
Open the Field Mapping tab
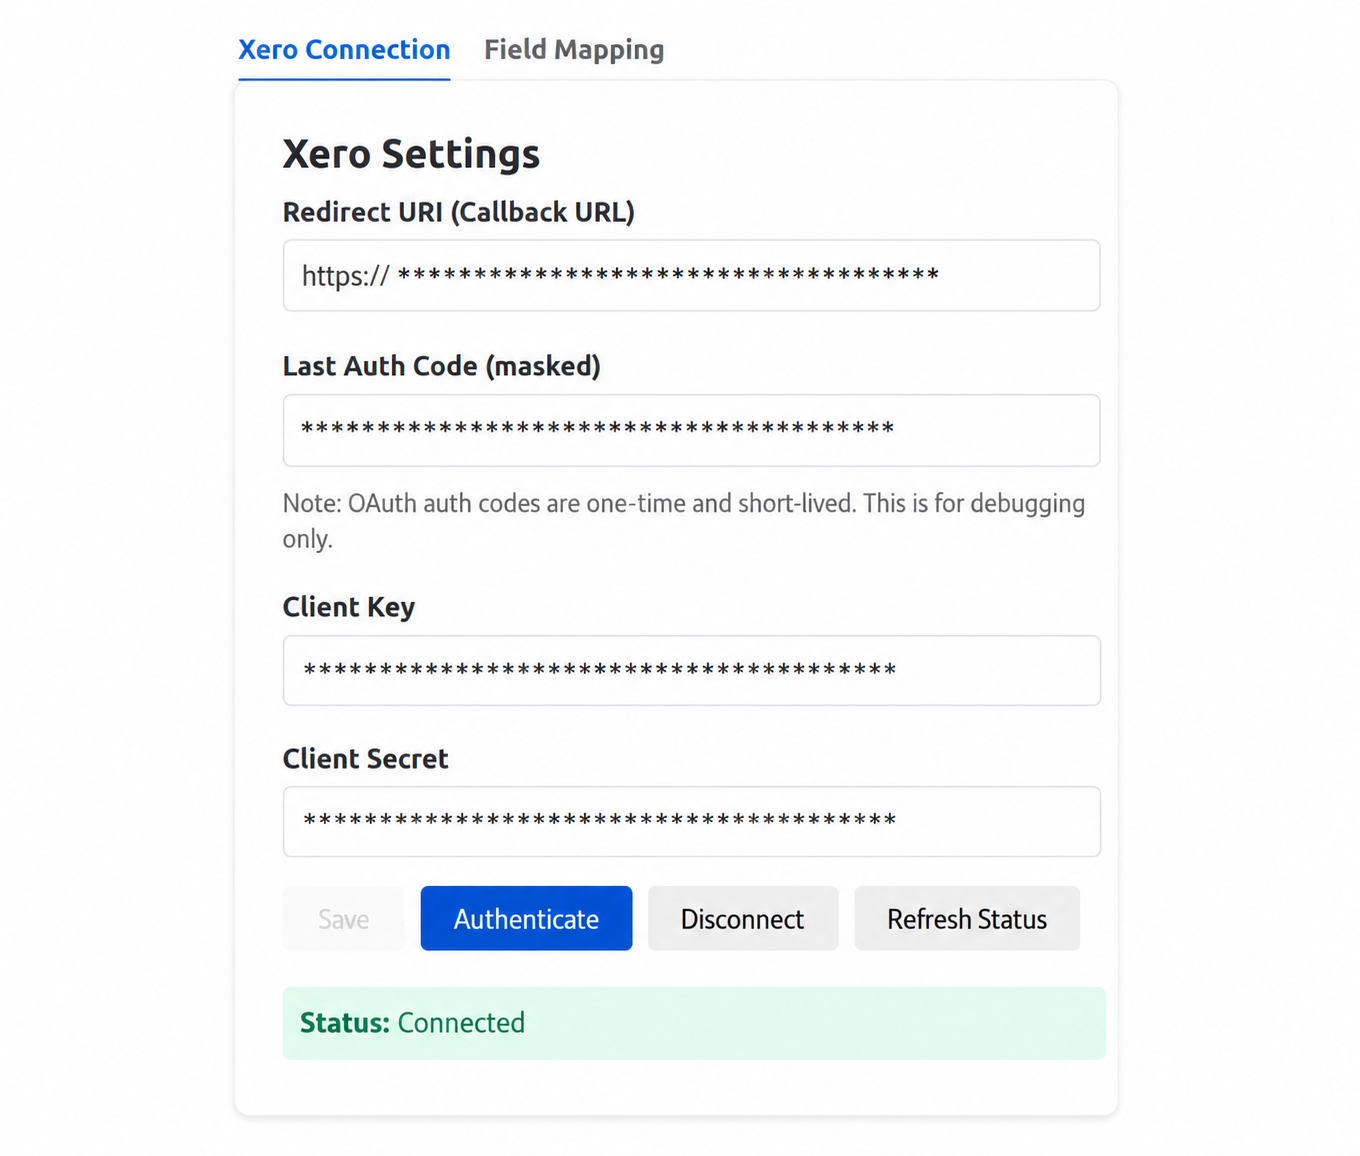(x=574, y=50)
